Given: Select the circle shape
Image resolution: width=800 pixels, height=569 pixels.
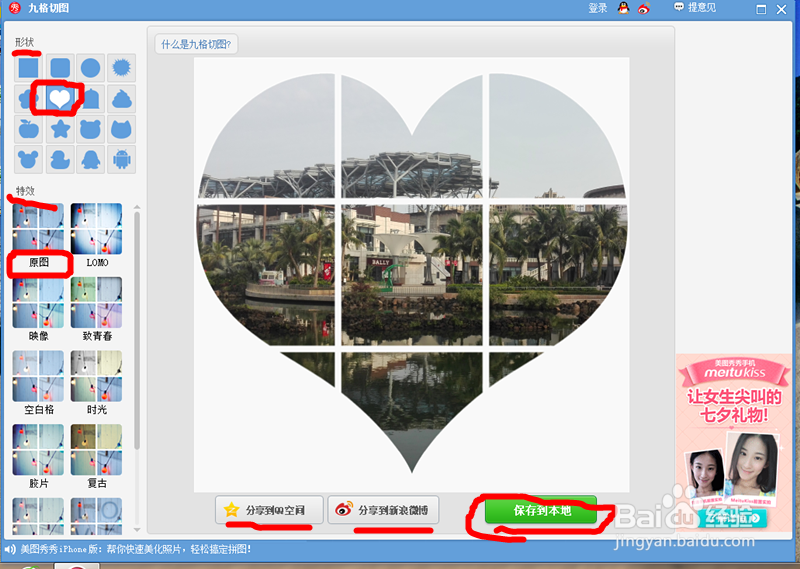Looking at the screenshot, I should point(90,68).
